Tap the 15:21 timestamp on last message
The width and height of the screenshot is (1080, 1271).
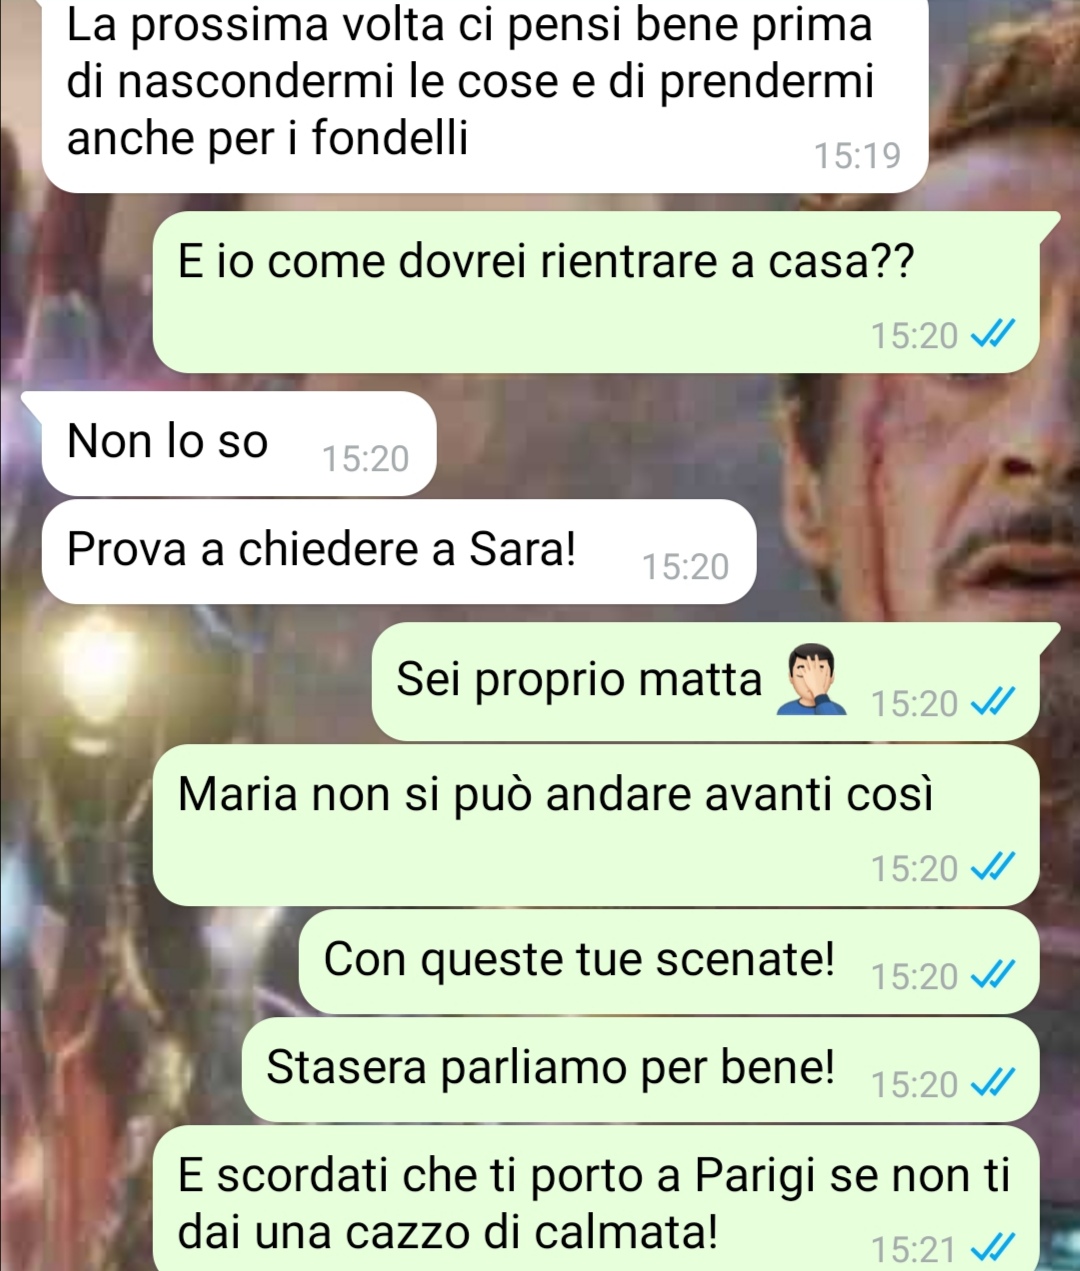coord(914,1250)
